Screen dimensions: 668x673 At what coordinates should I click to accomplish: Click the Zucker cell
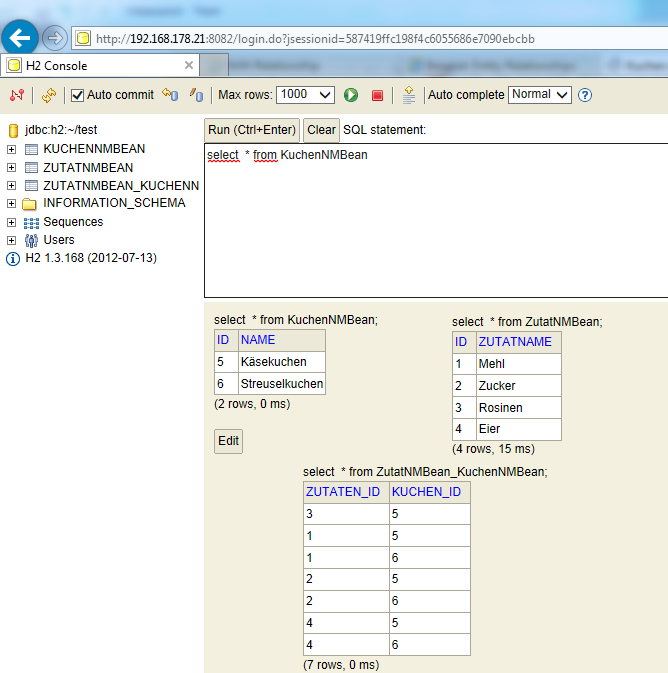pos(519,386)
